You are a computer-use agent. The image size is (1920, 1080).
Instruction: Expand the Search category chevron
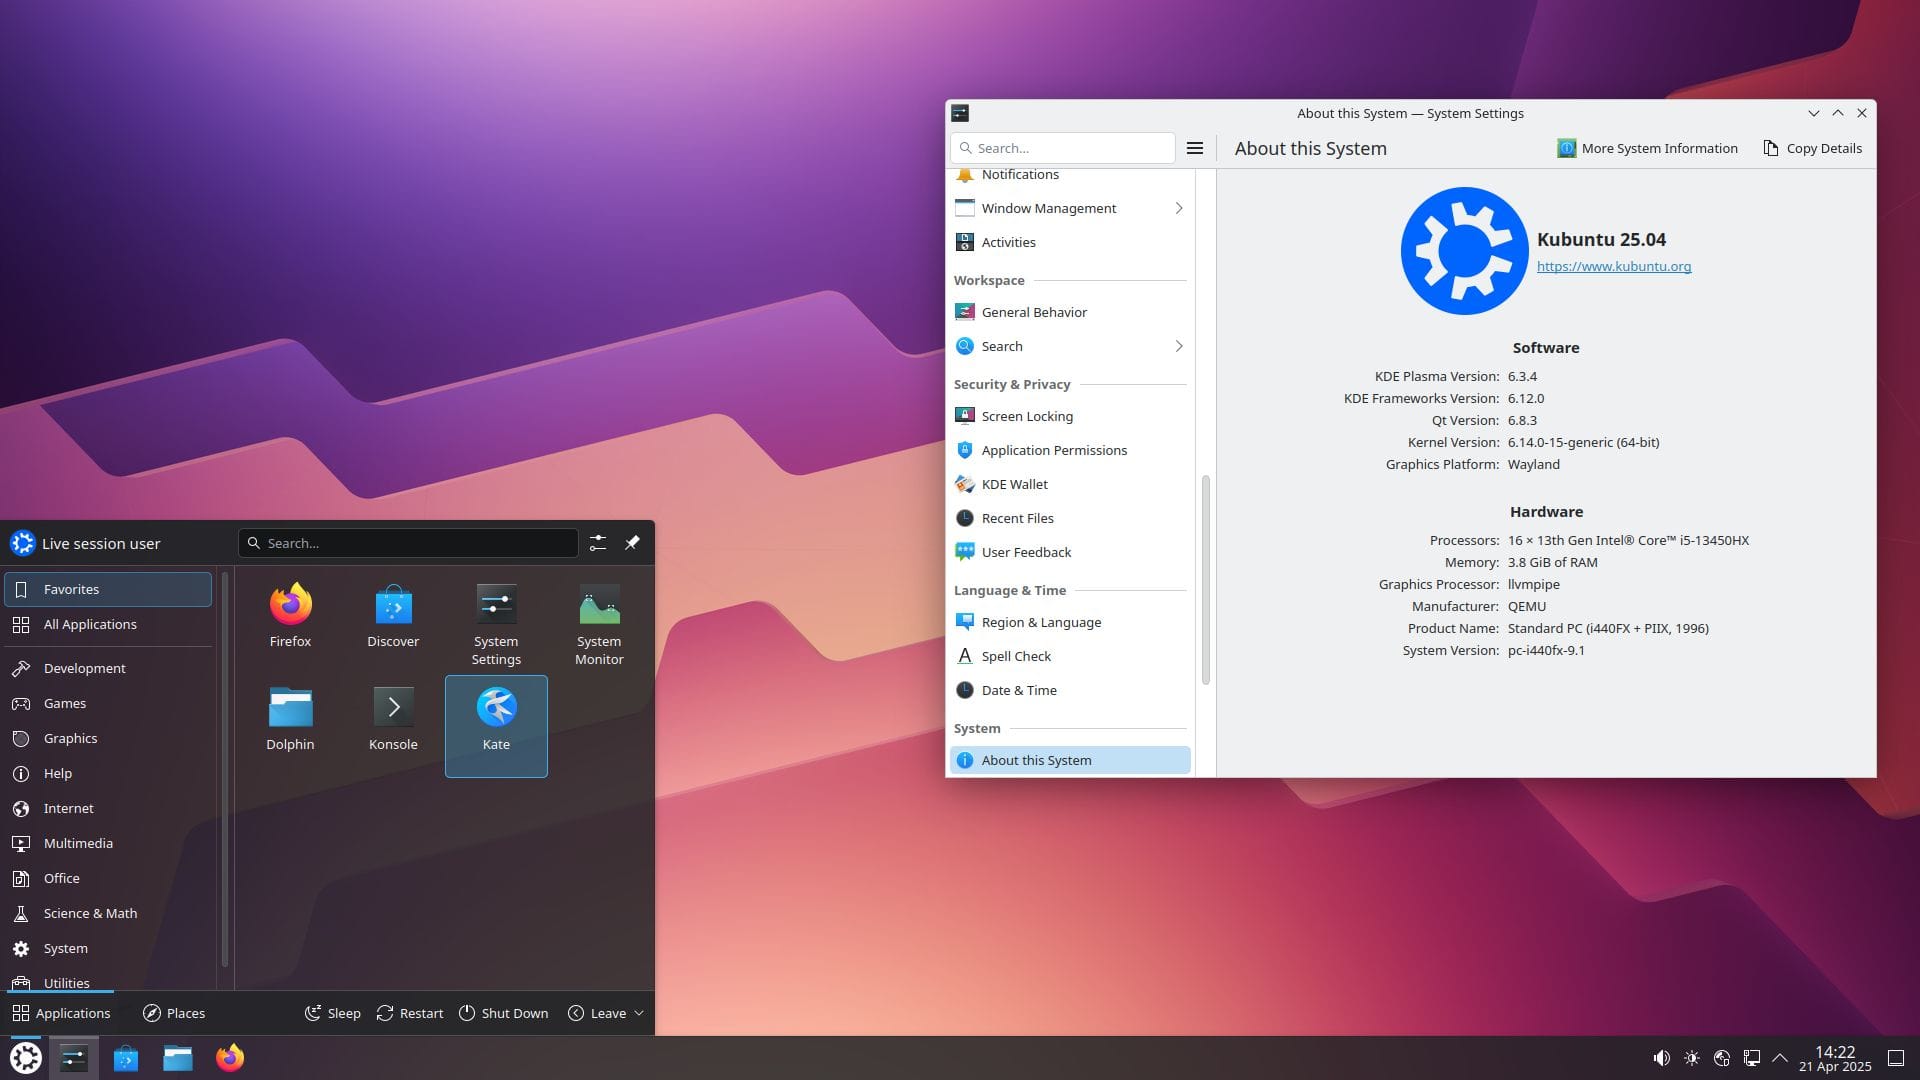click(1179, 345)
